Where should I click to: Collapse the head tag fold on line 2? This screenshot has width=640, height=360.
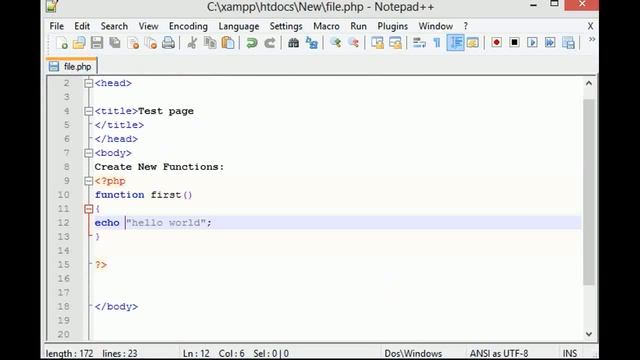(x=89, y=83)
